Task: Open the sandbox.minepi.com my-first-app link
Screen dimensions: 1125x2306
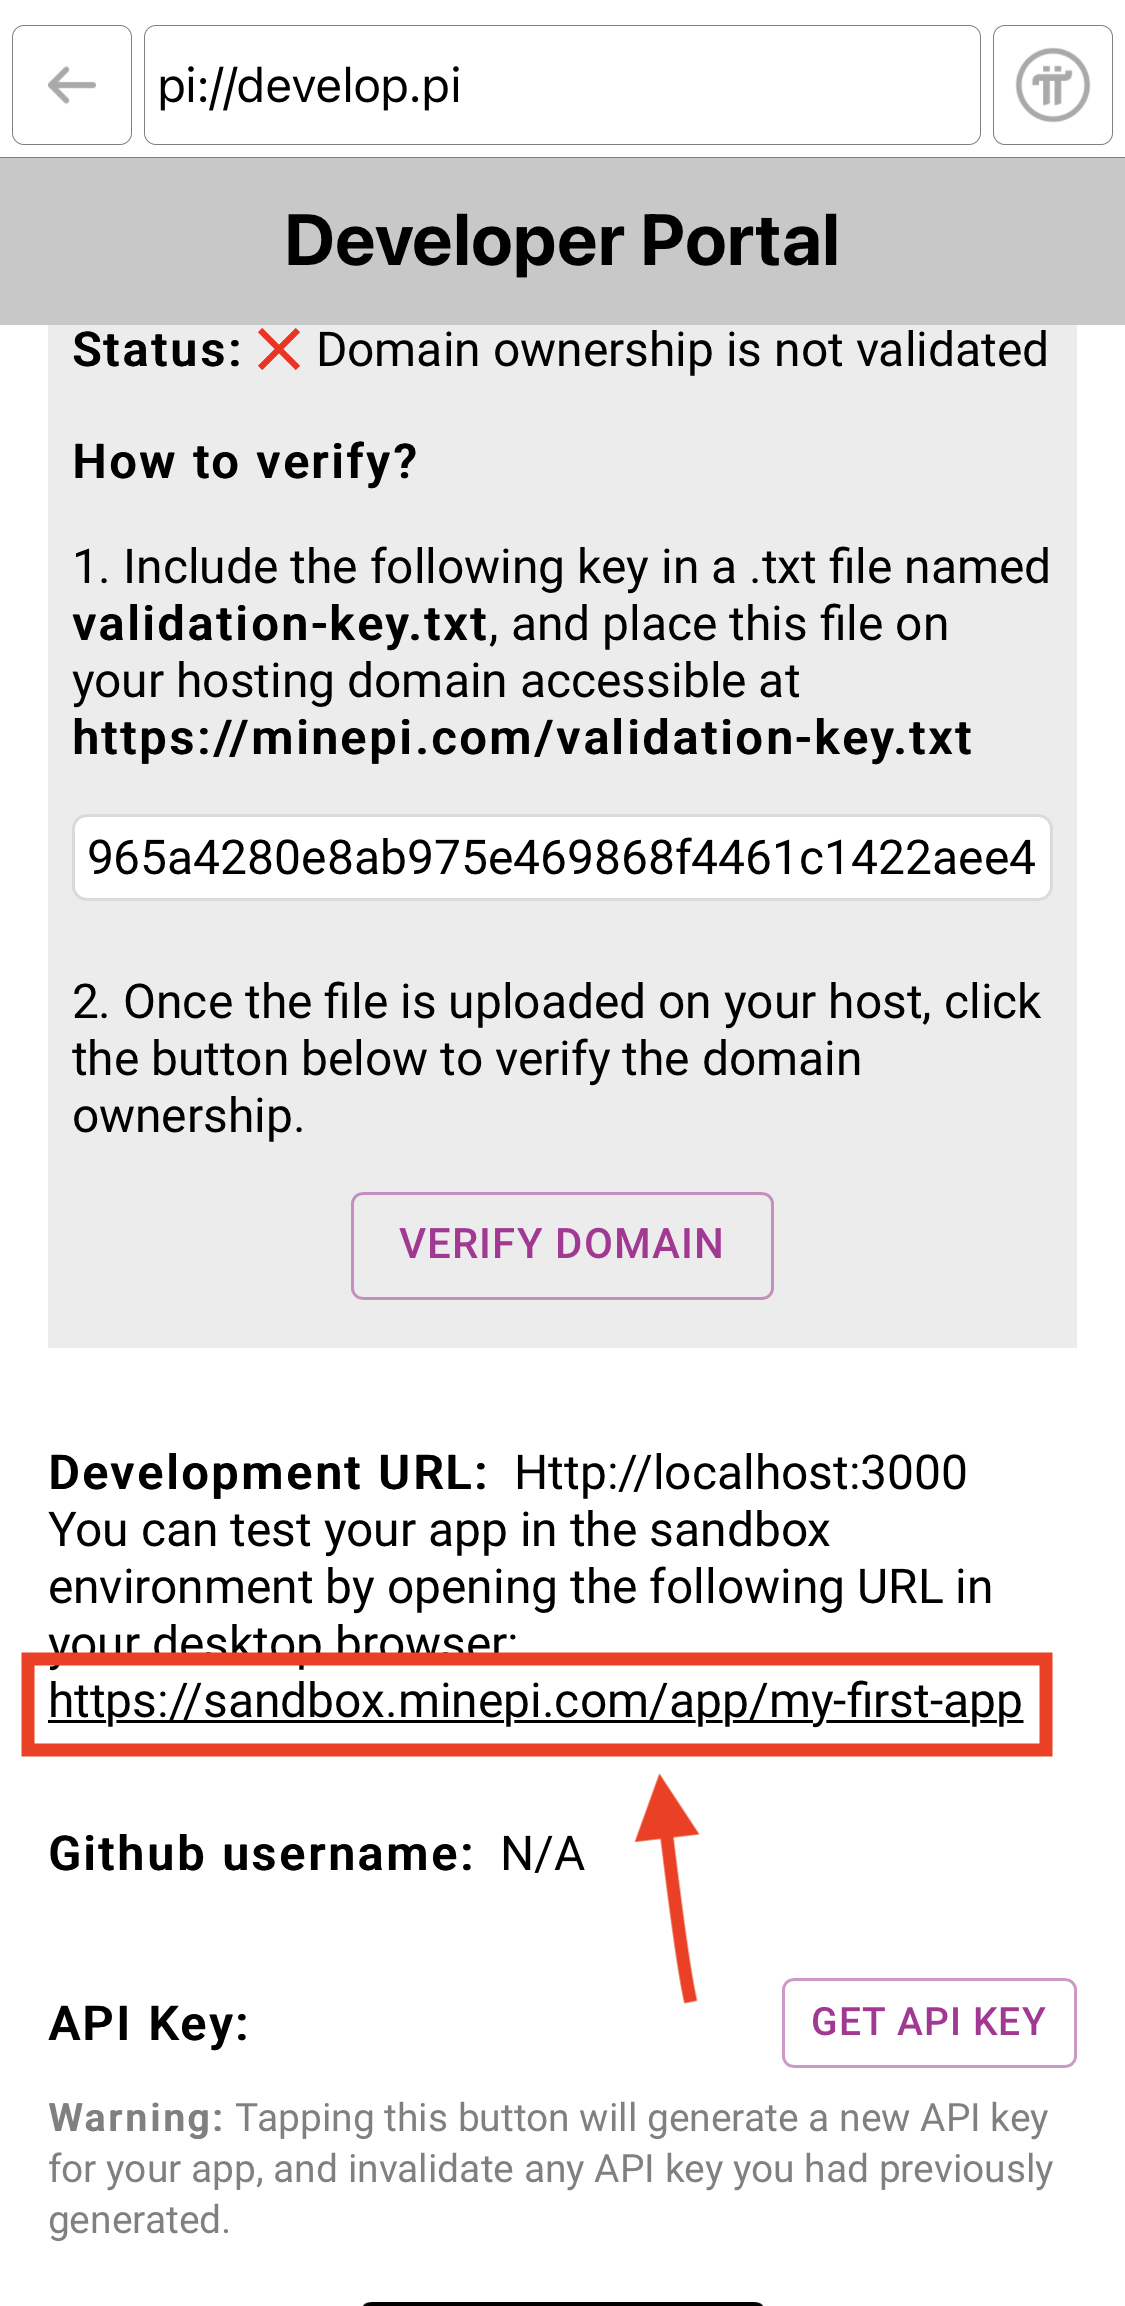Action: pyautogui.click(x=535, y=1701)
